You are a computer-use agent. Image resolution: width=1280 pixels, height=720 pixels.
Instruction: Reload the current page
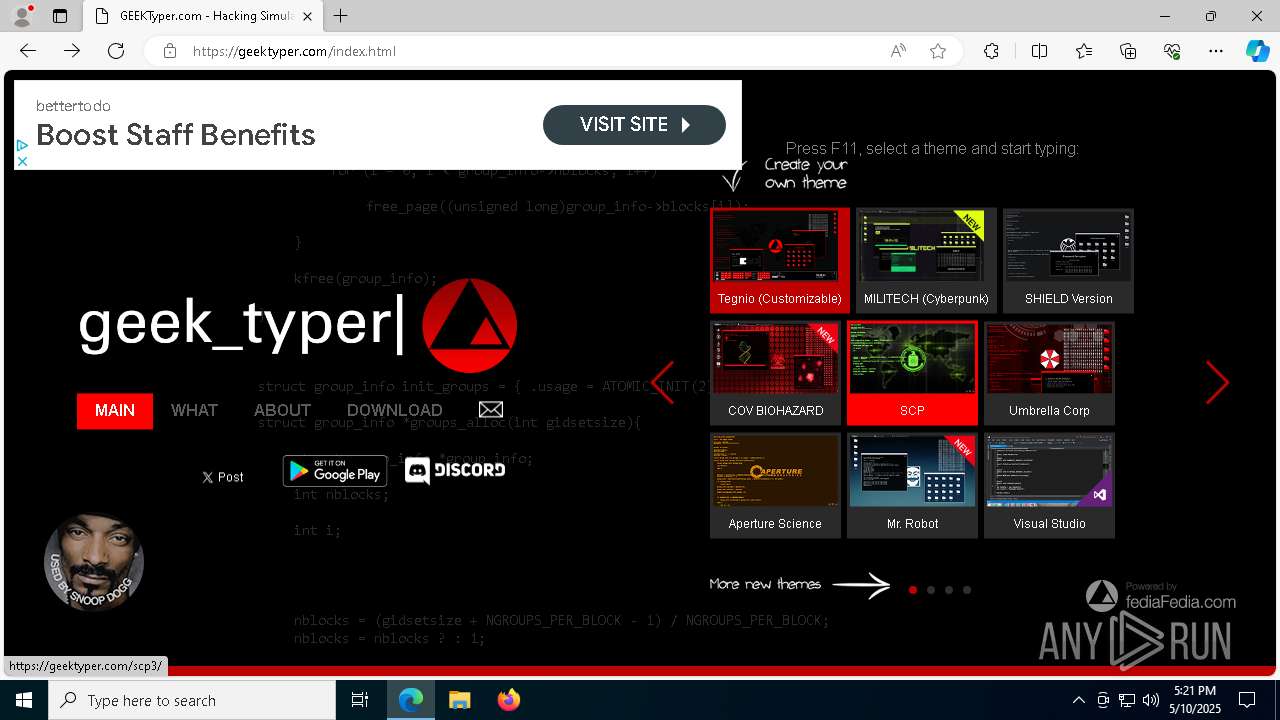[x=116, y=51]
